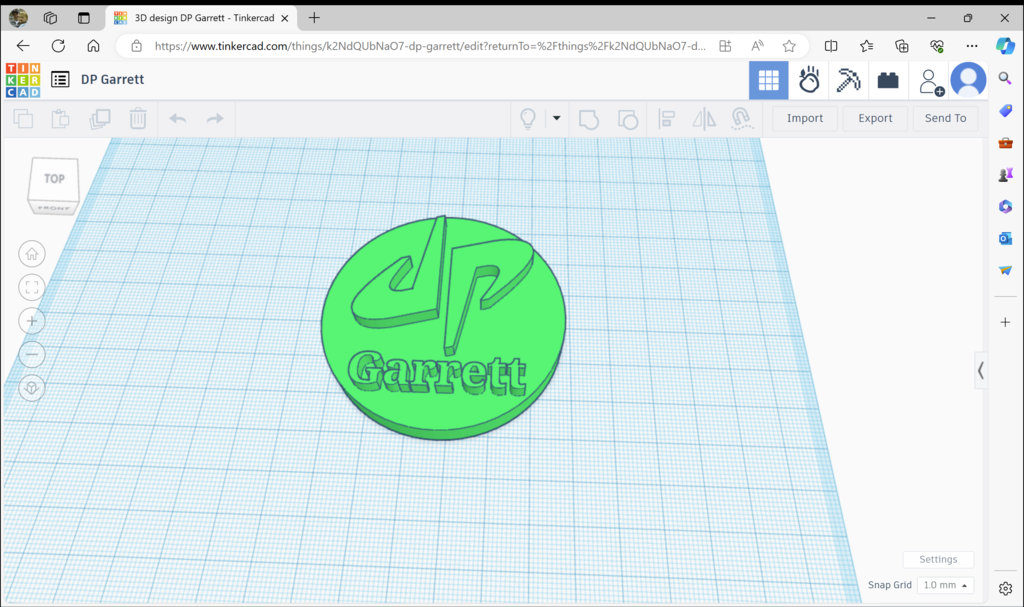Select the green Garrett coin model
Screen dimensions: 1024x607
[x=443, y=329]
